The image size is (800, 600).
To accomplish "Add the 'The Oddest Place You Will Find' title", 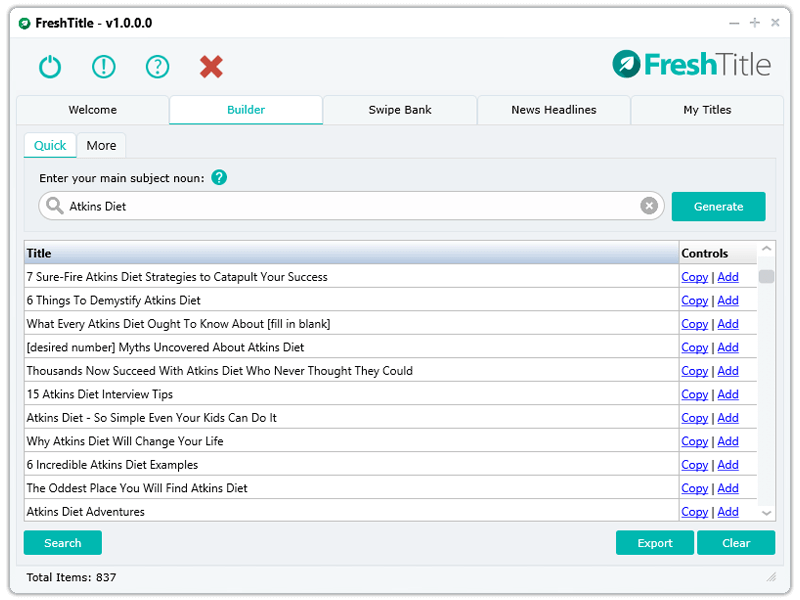I will (x=728, y=488).
